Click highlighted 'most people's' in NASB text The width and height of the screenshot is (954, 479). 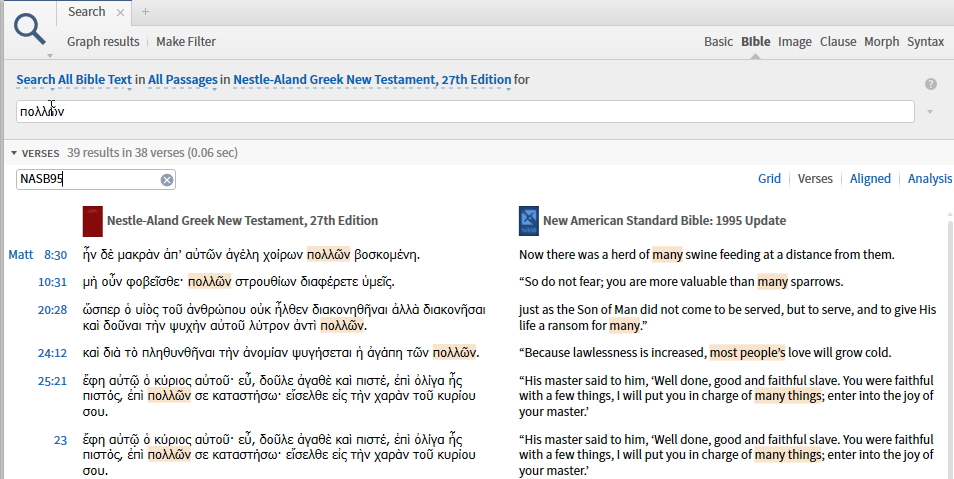pyautogui.click(x=747, y=352)
